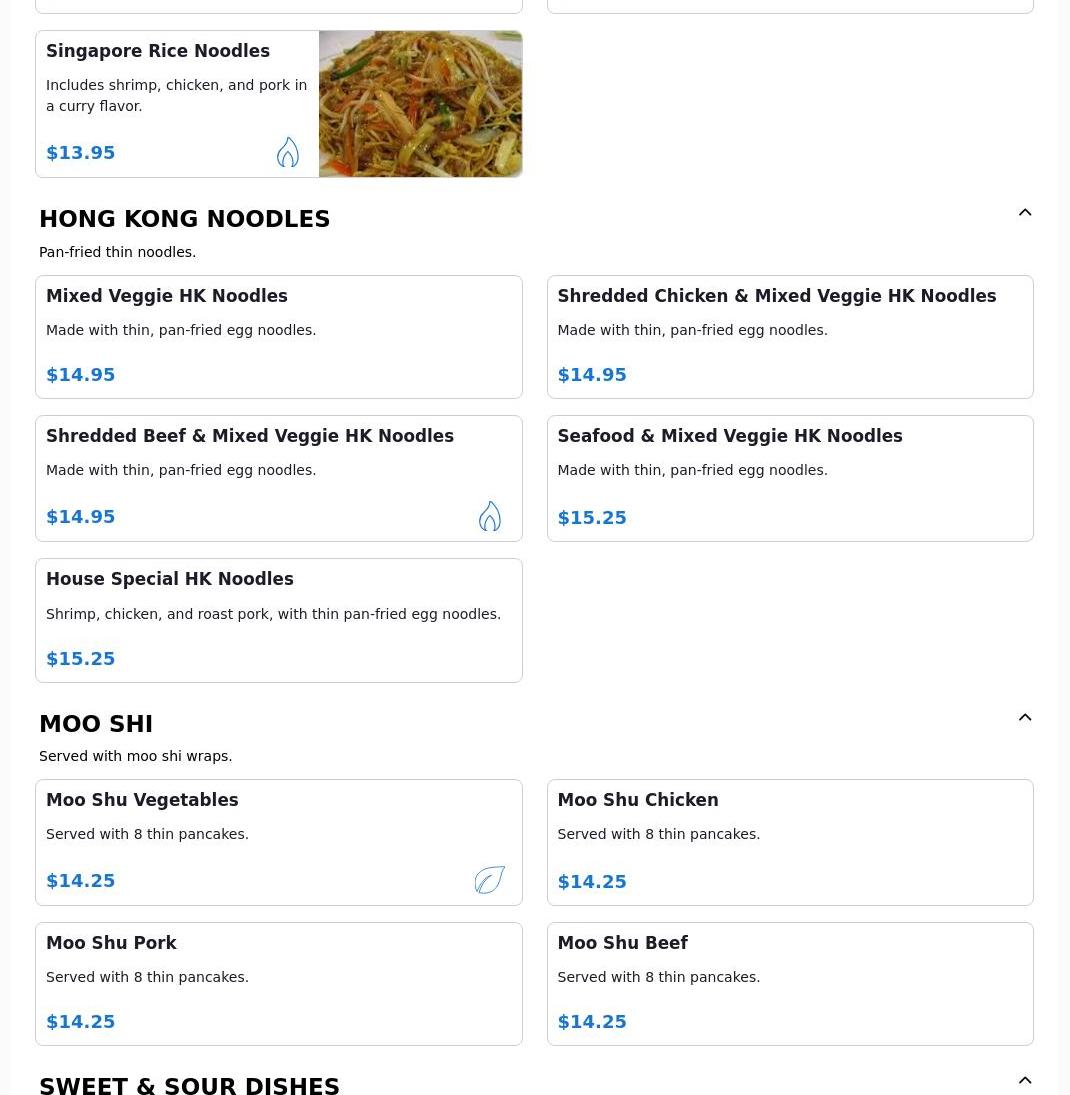Click the Hong Kong Noodles section heading
1070x1095 pixels.
pos(185,219)
